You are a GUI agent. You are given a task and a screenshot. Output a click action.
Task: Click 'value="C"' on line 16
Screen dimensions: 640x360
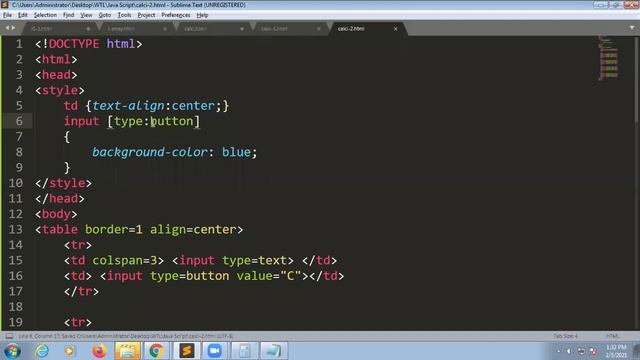pos(269,276)
